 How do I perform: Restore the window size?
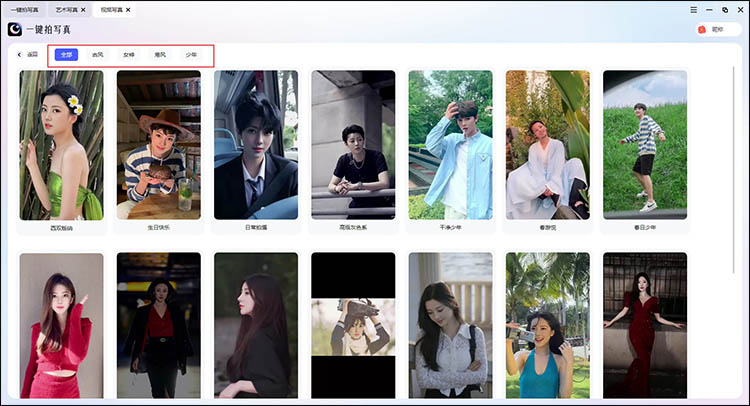pyautogui.click(x=725, y=10)
